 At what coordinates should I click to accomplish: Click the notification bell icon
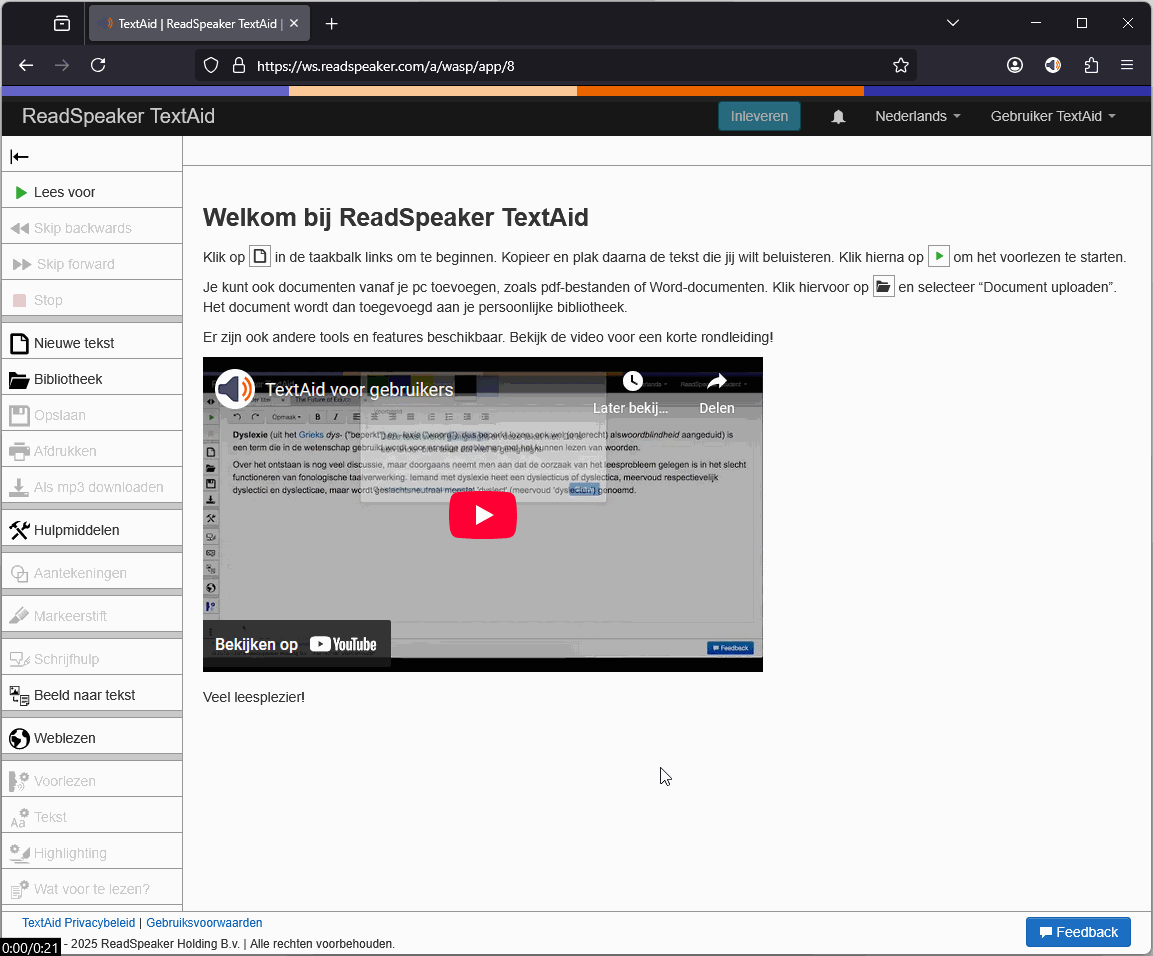838,116
